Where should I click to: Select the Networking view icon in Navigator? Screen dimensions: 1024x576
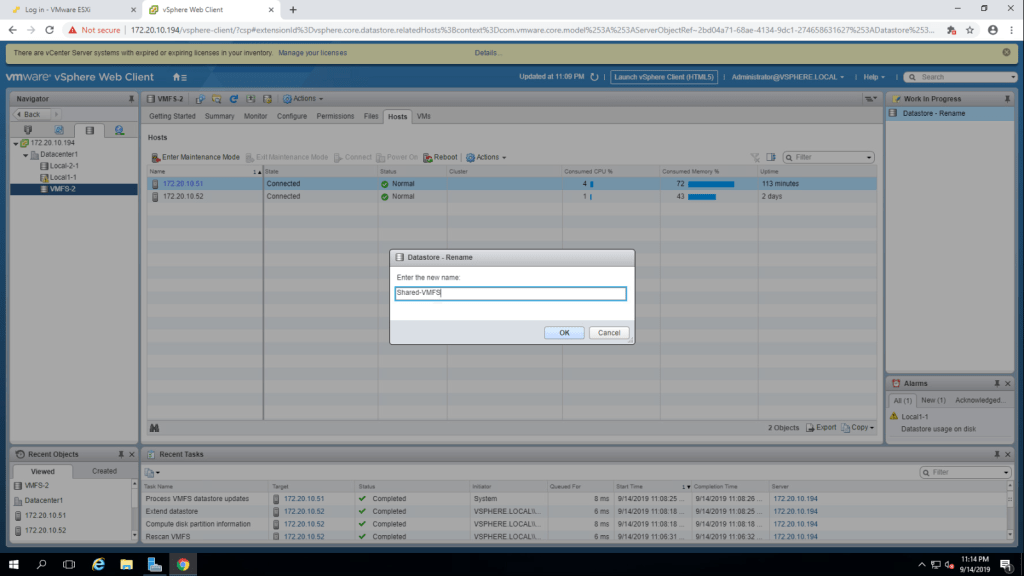click(x=119, y=130)
